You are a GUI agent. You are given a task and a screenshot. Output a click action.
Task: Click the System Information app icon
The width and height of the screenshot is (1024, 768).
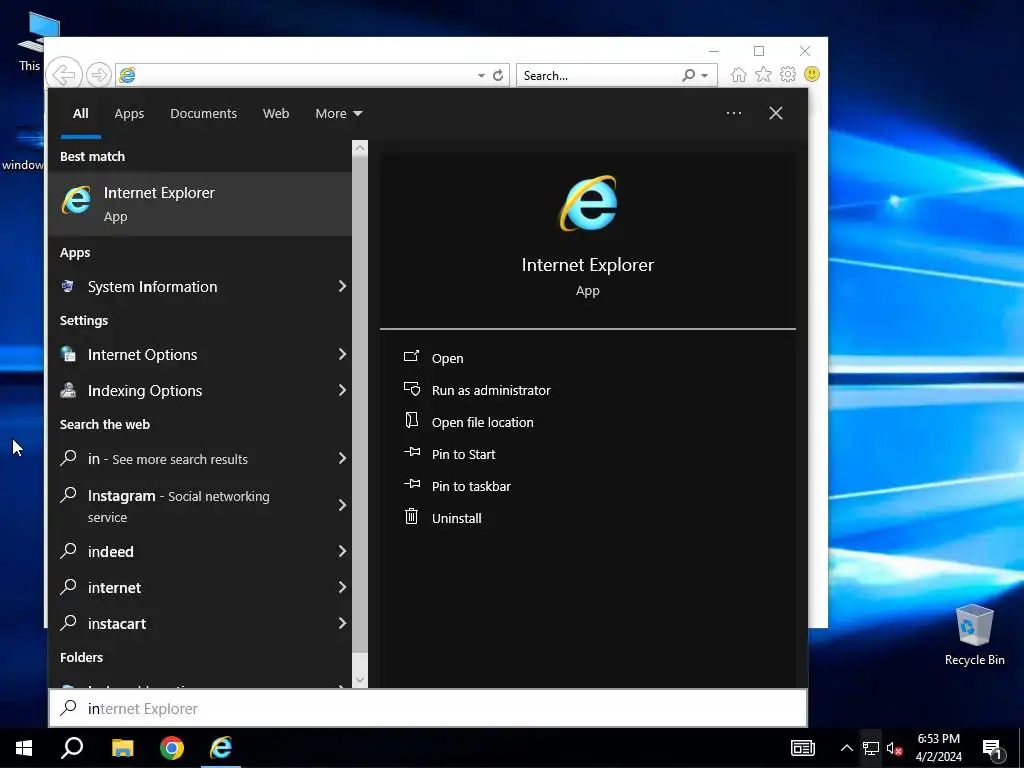coord(67,286)
